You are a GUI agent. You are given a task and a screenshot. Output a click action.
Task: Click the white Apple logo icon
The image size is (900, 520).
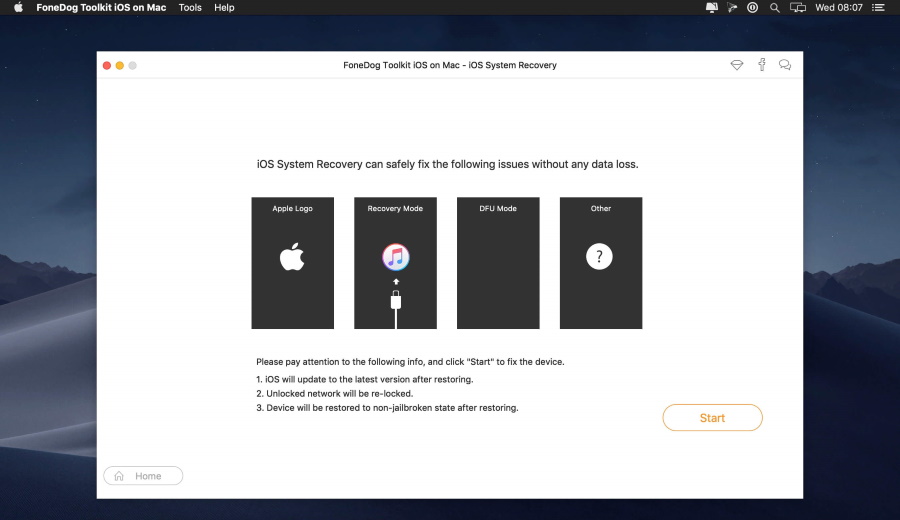coord(292,257)
